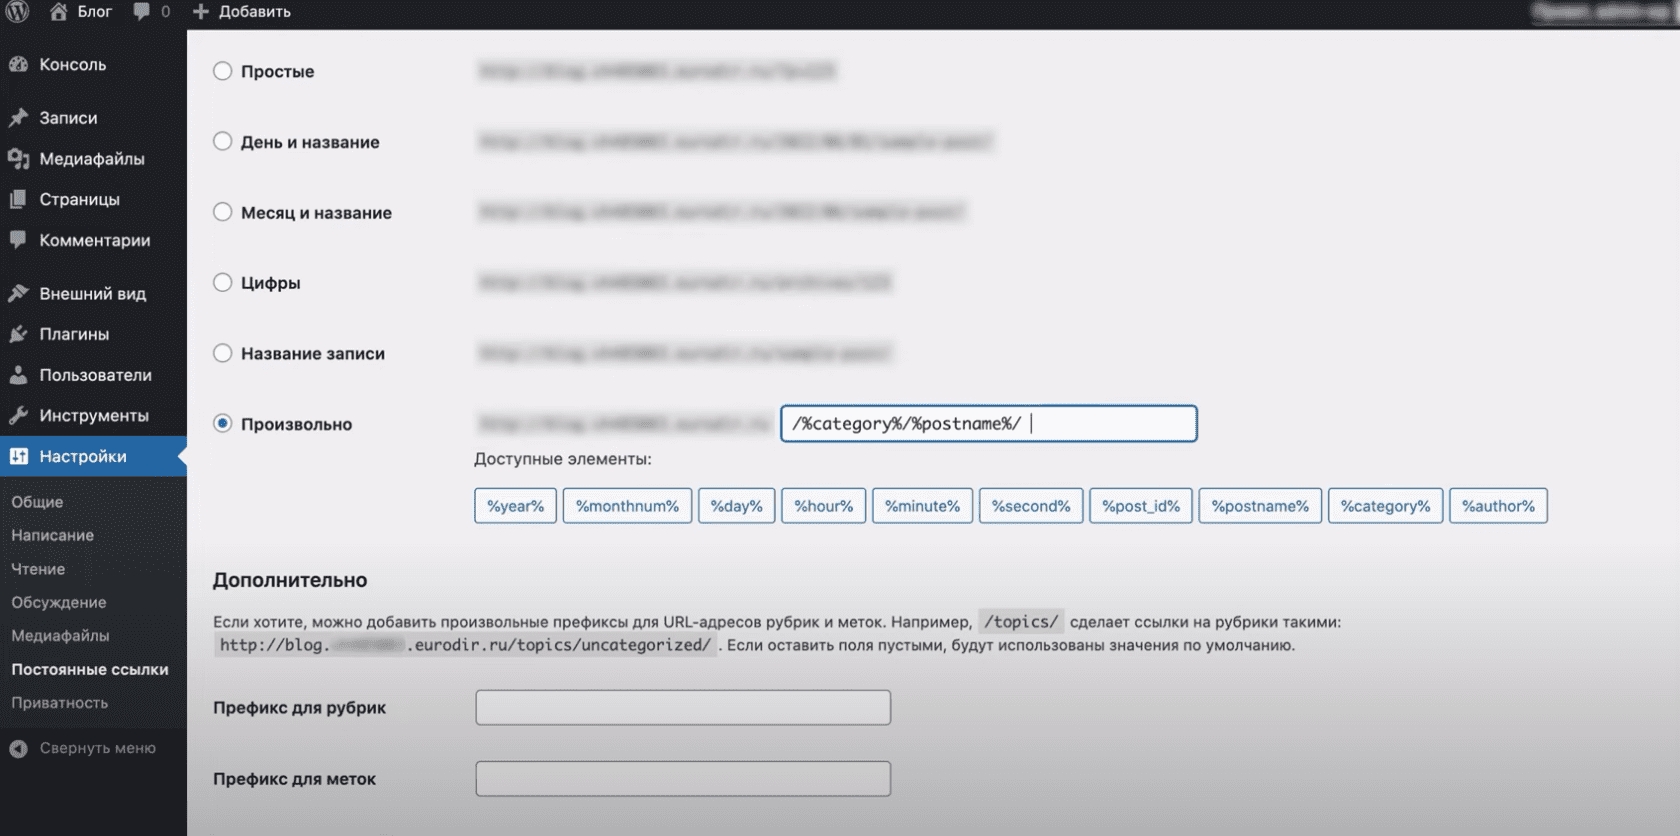This screenshot has width=1680, height=836.
Task: Click the custom structure input field
Action: 989,423
